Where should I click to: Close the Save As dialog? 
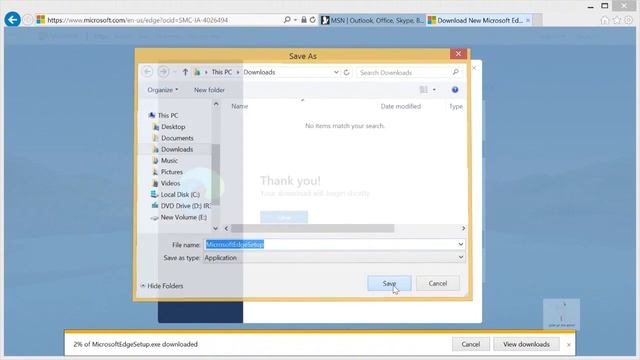(458, 54)
